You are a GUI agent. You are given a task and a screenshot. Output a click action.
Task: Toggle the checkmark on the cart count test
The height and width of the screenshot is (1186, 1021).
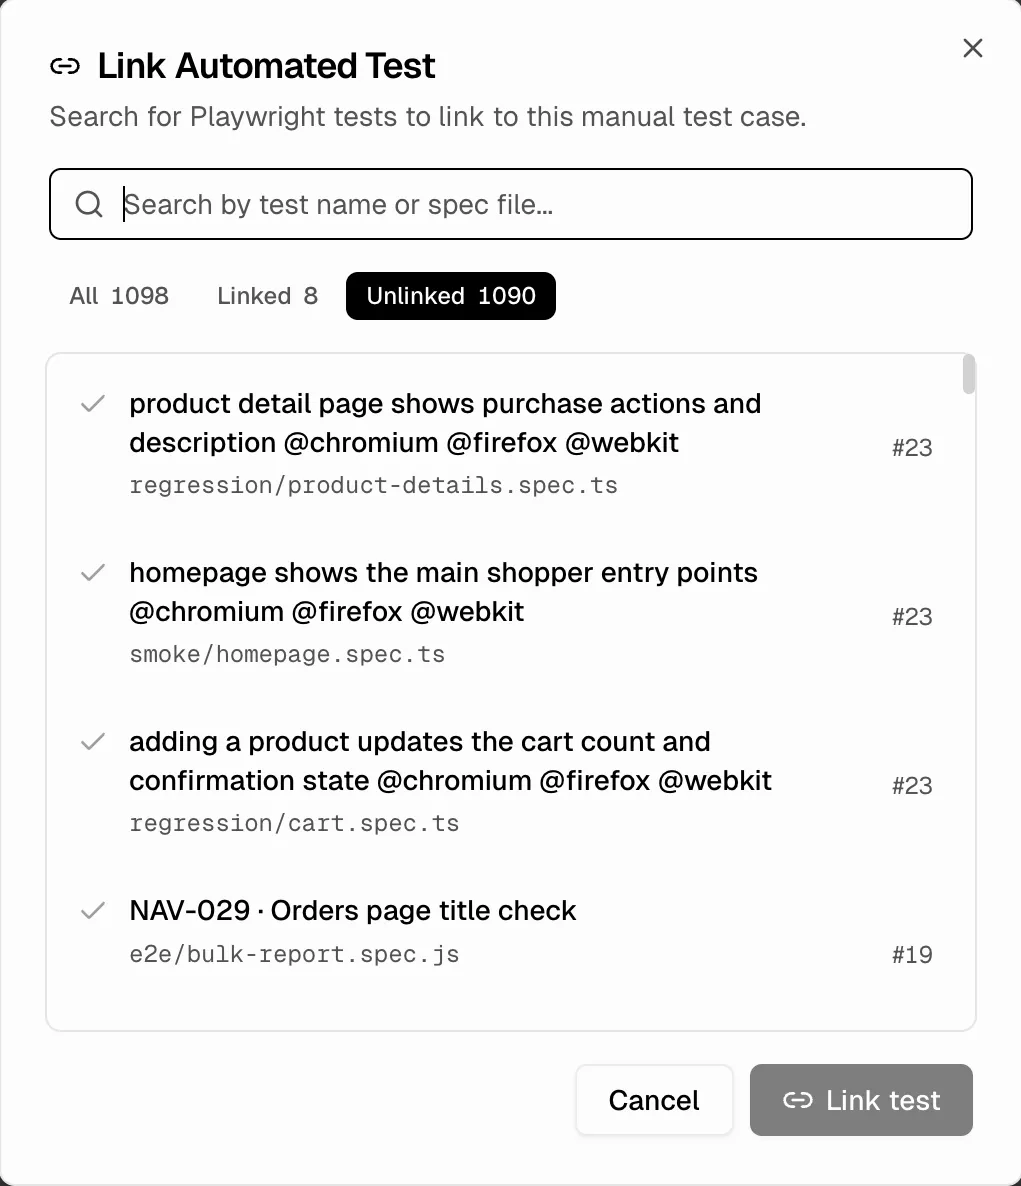pyautogui.click(x=91, y=742)
